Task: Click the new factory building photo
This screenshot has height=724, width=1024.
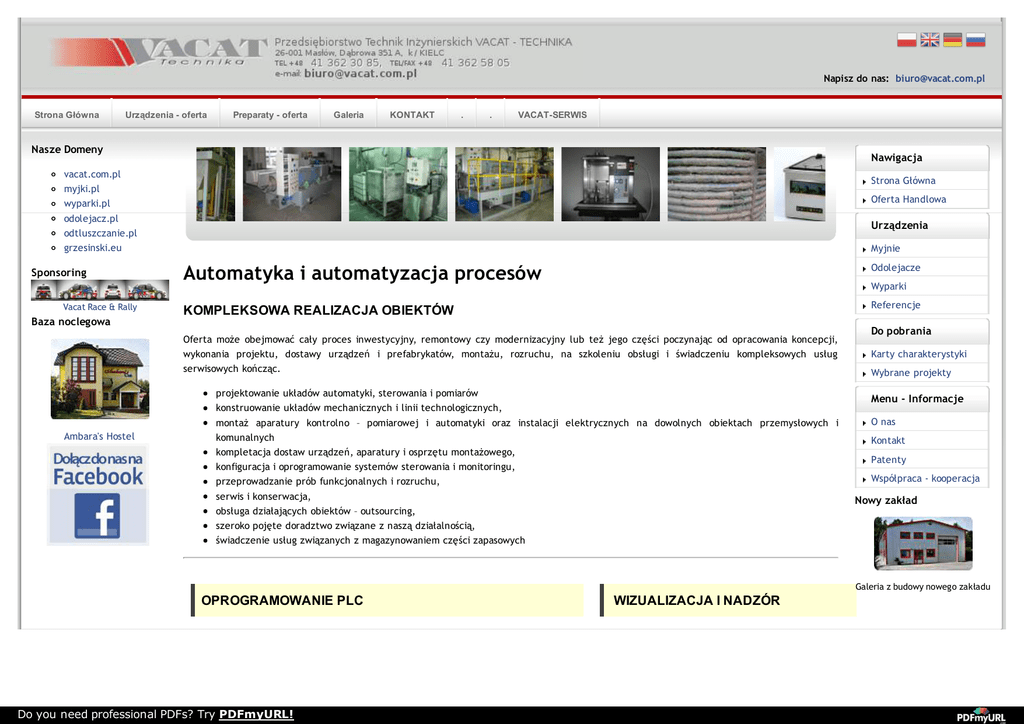Action: click(x=923, y=543)
